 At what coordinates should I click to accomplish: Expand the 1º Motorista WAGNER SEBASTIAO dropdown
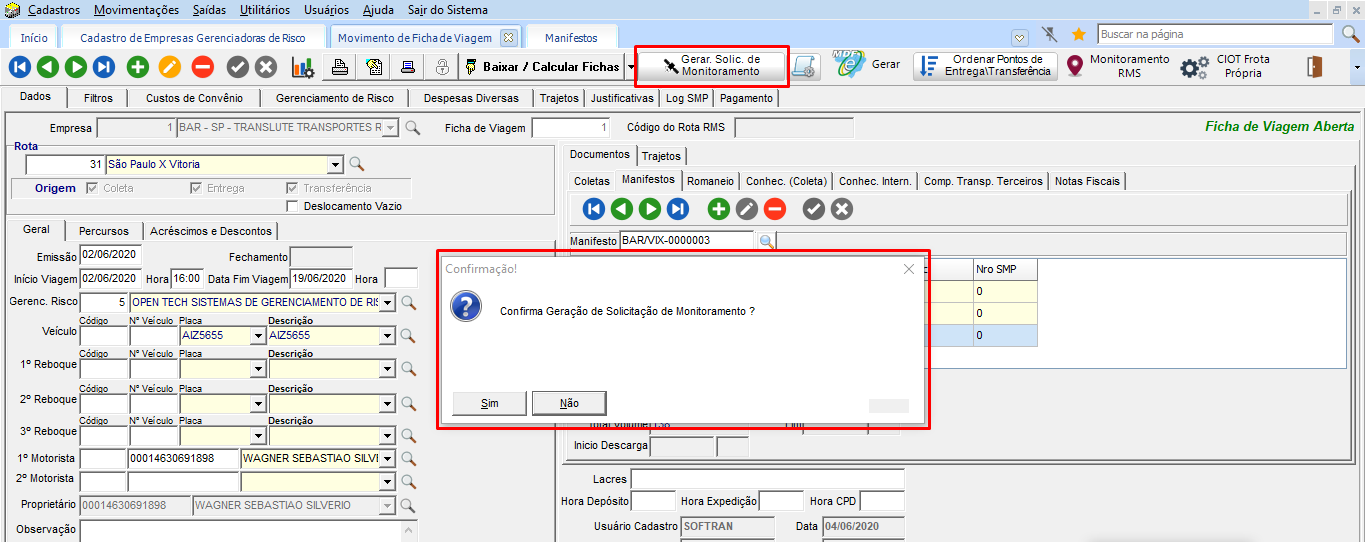point(387,459)
